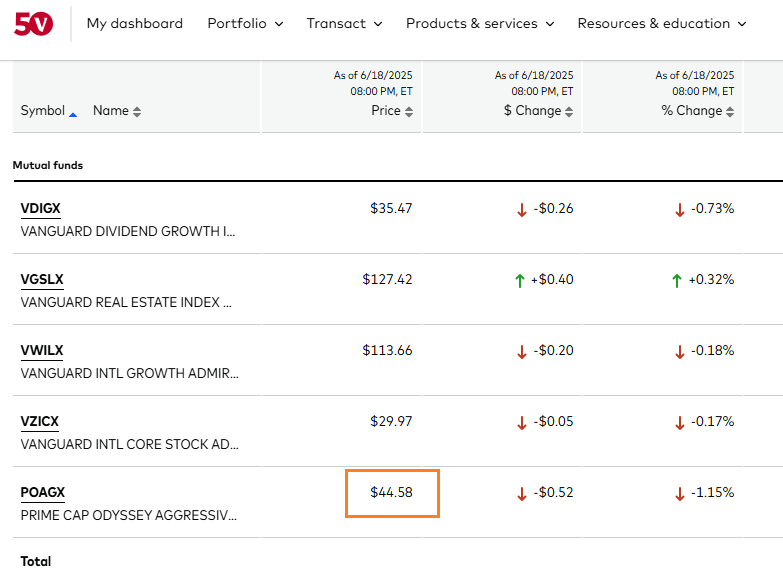This screenshot has width=783, height=586.
Task: Open the VZICX fund details
Action: pyautogui.click(x=40, y=421)
